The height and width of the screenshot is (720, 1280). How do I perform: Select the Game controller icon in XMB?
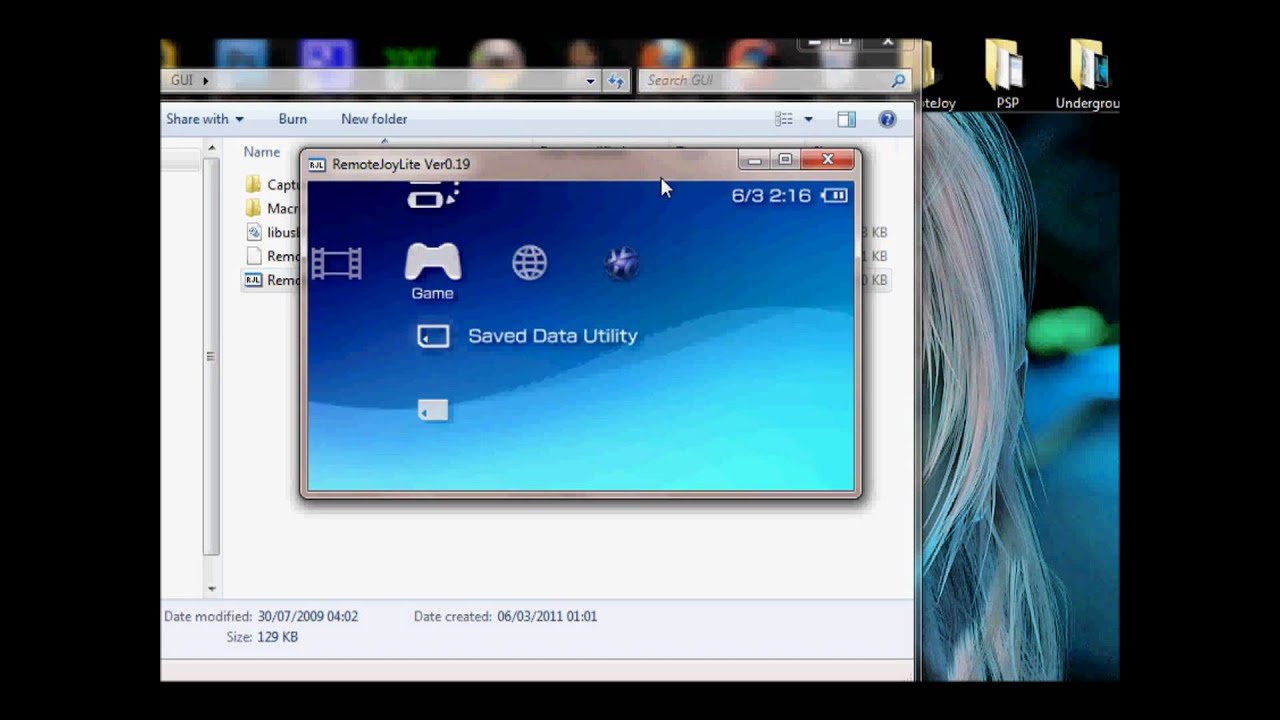[x=432, y=262]
